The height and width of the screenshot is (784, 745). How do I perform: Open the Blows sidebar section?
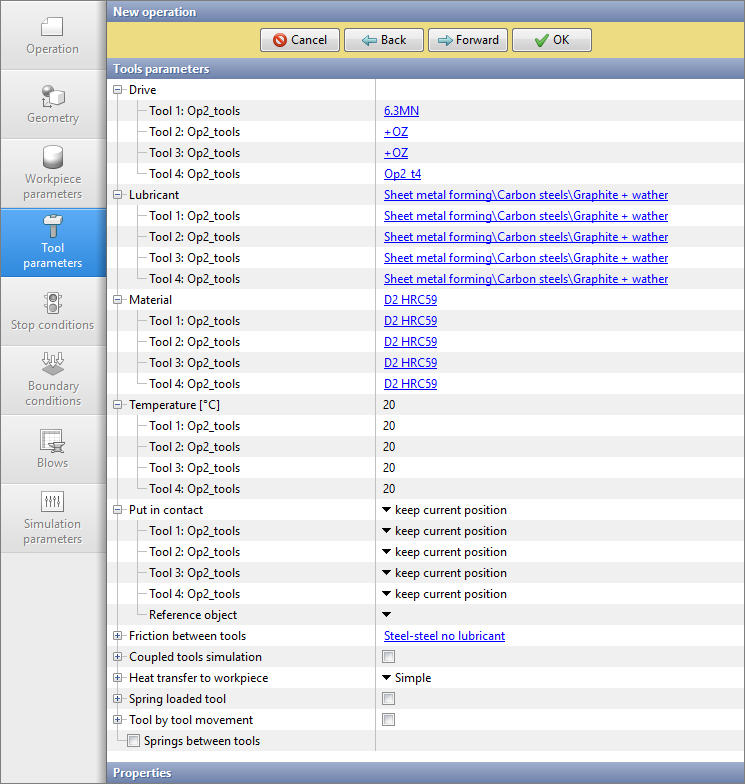coord(52,449)
